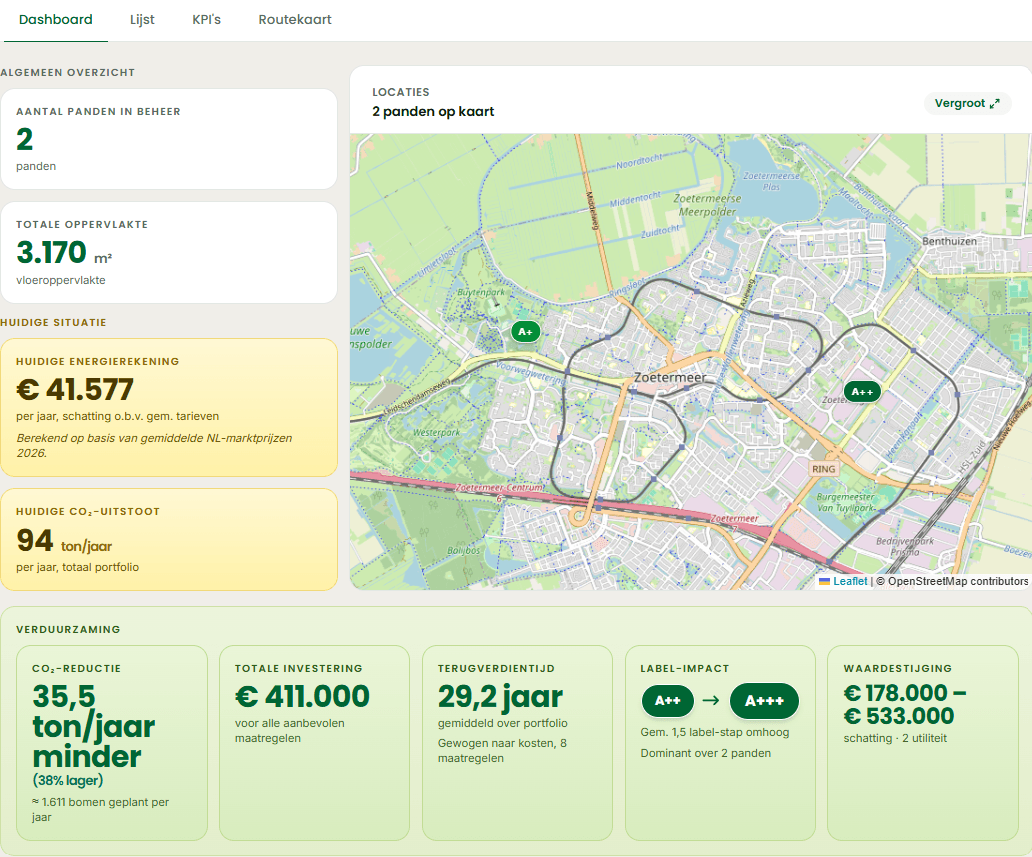Click the 'RING' road label on map
The width and height of the screenshot is (1032, 857).
tap(823, 469)
